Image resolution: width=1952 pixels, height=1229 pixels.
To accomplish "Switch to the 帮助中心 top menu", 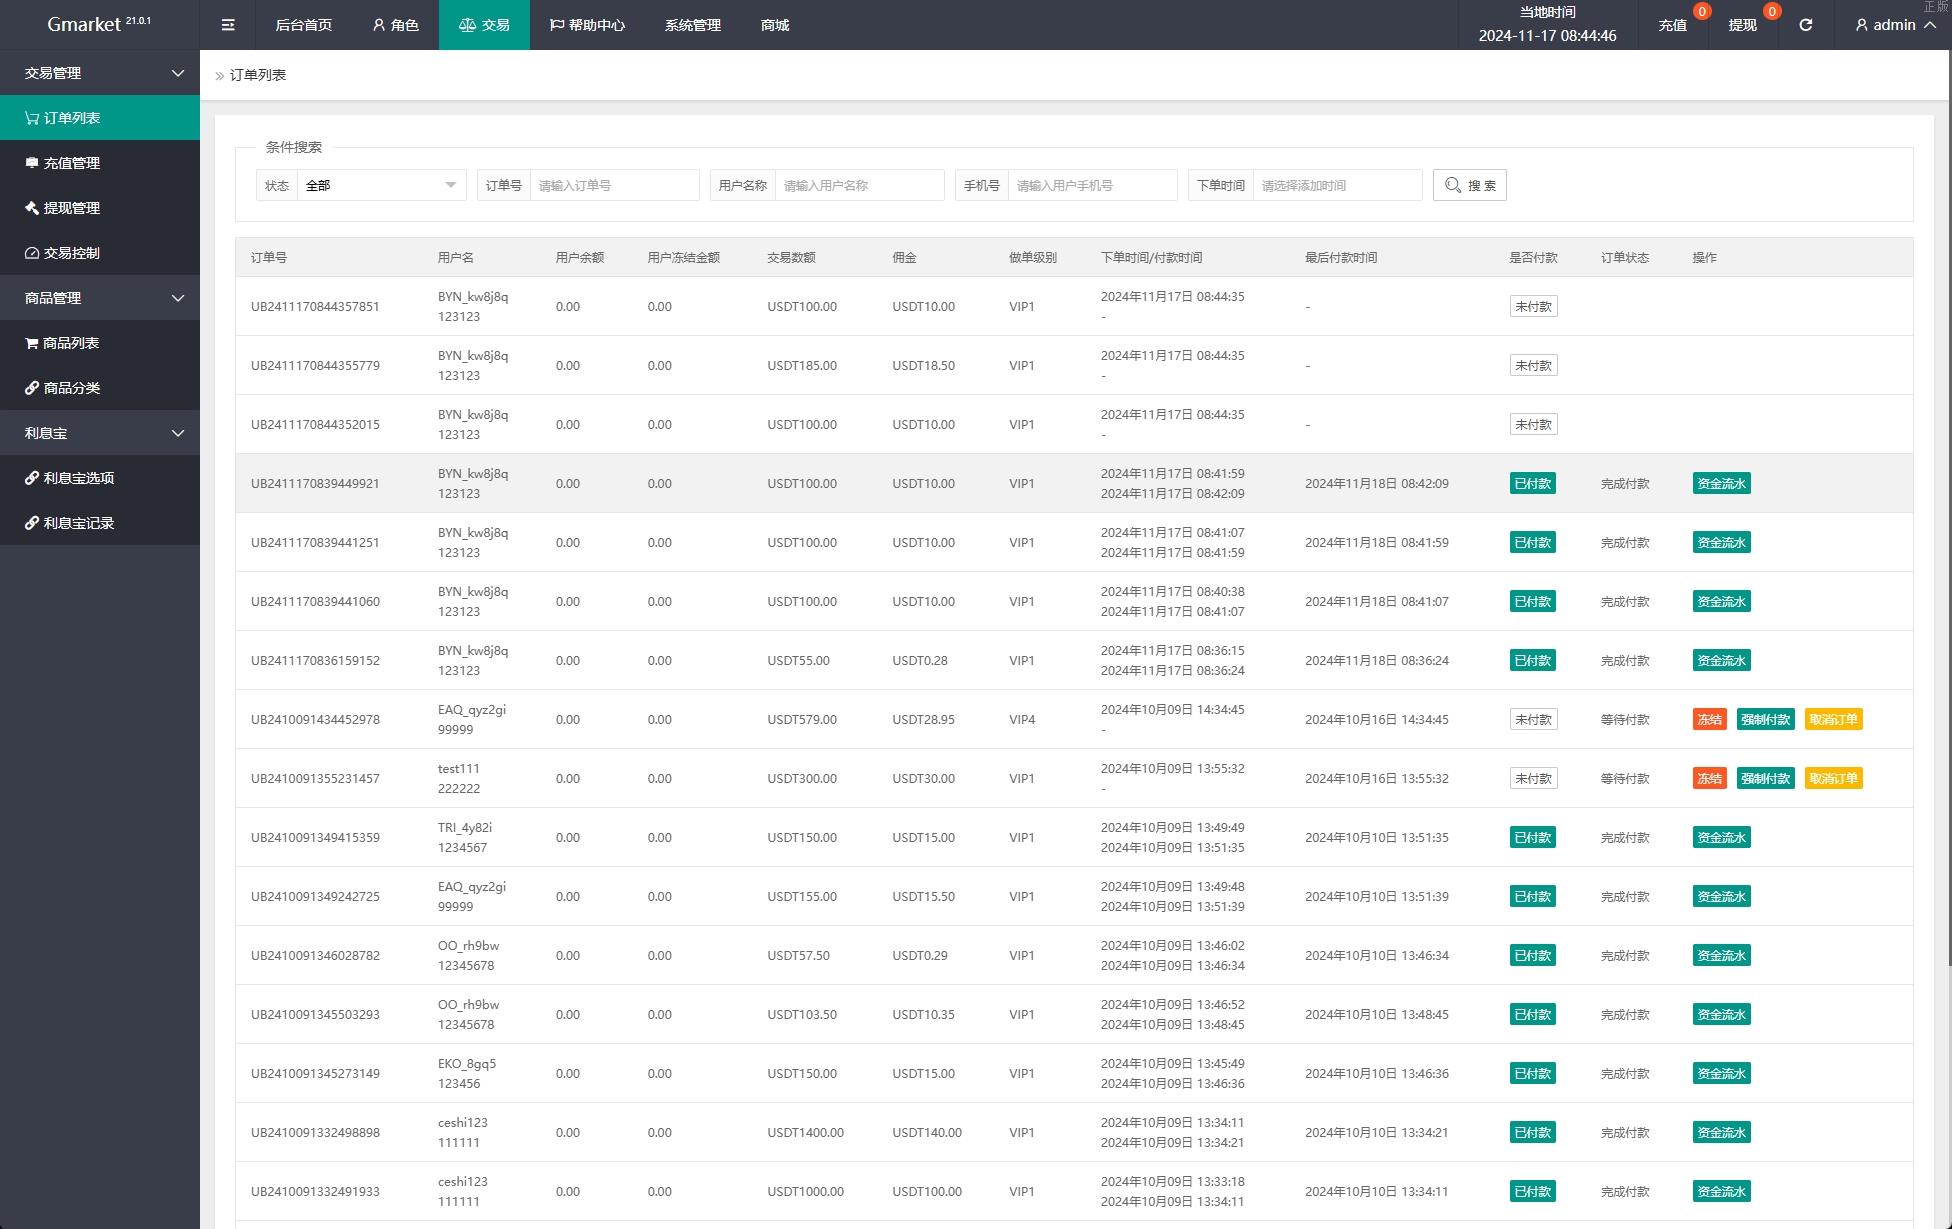I will click(587, 25).
